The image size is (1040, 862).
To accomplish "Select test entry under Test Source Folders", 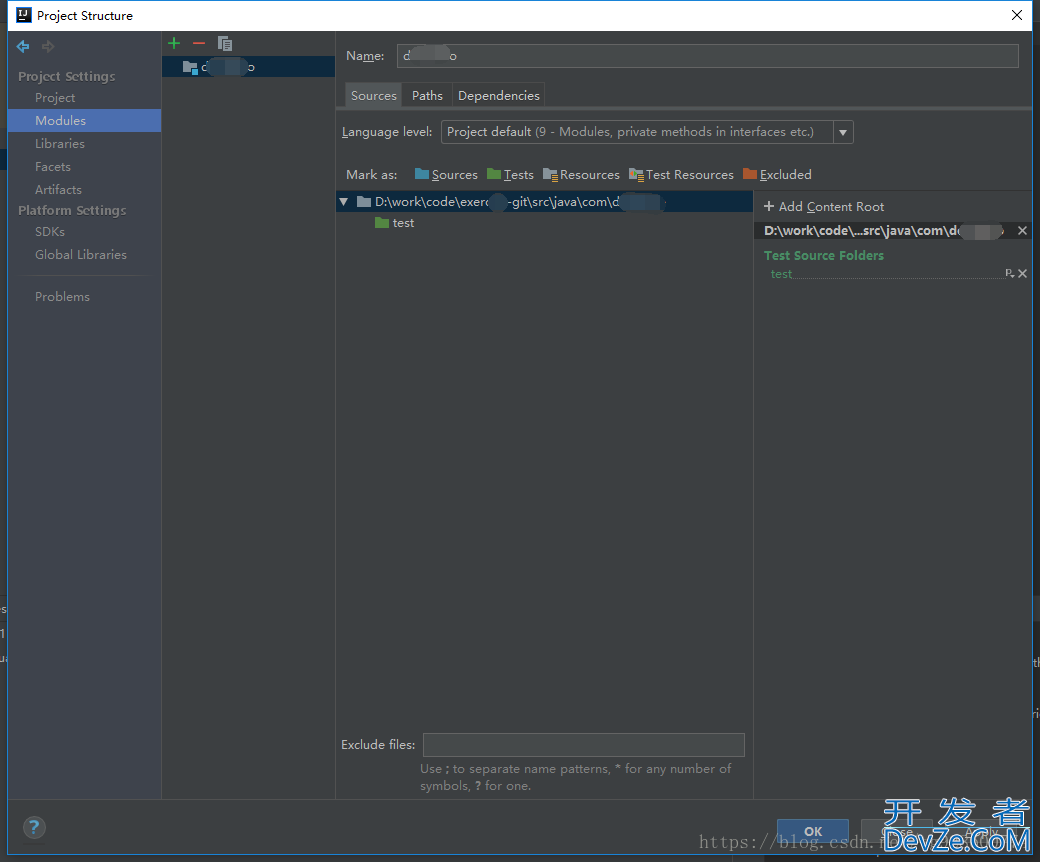I will point(781,275).
